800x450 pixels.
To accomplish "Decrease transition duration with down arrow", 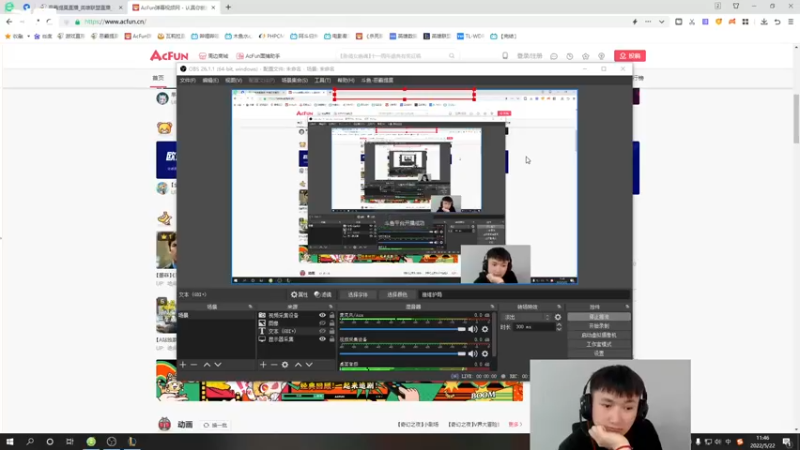I will point(559,329).
